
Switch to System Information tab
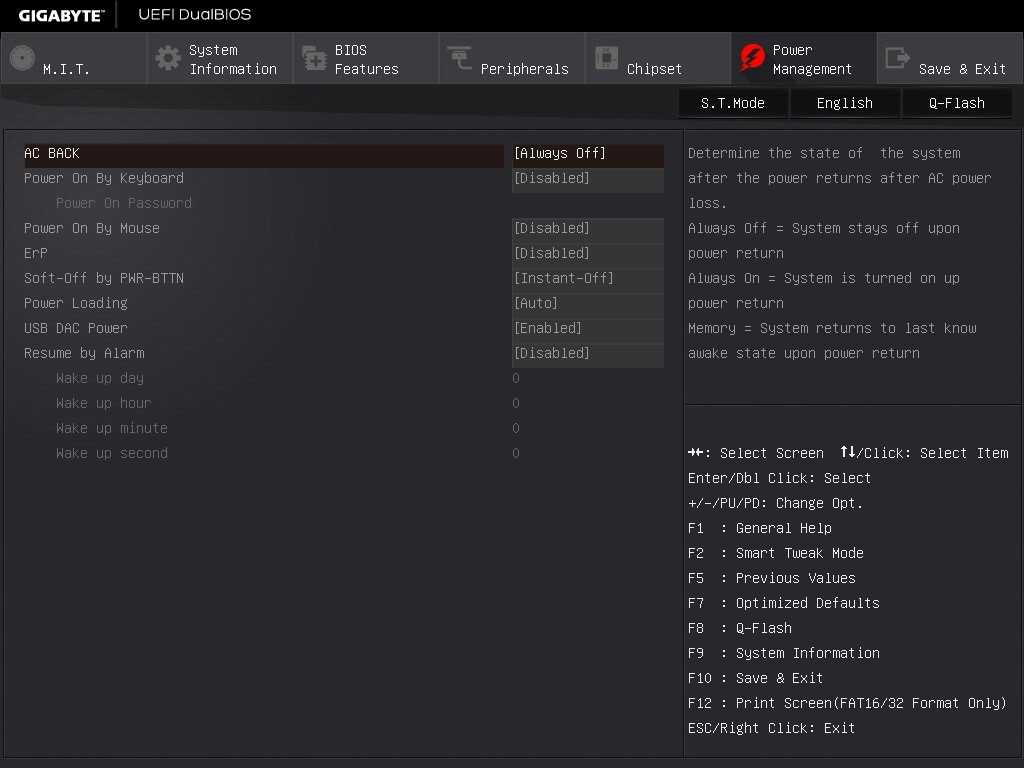220,59
